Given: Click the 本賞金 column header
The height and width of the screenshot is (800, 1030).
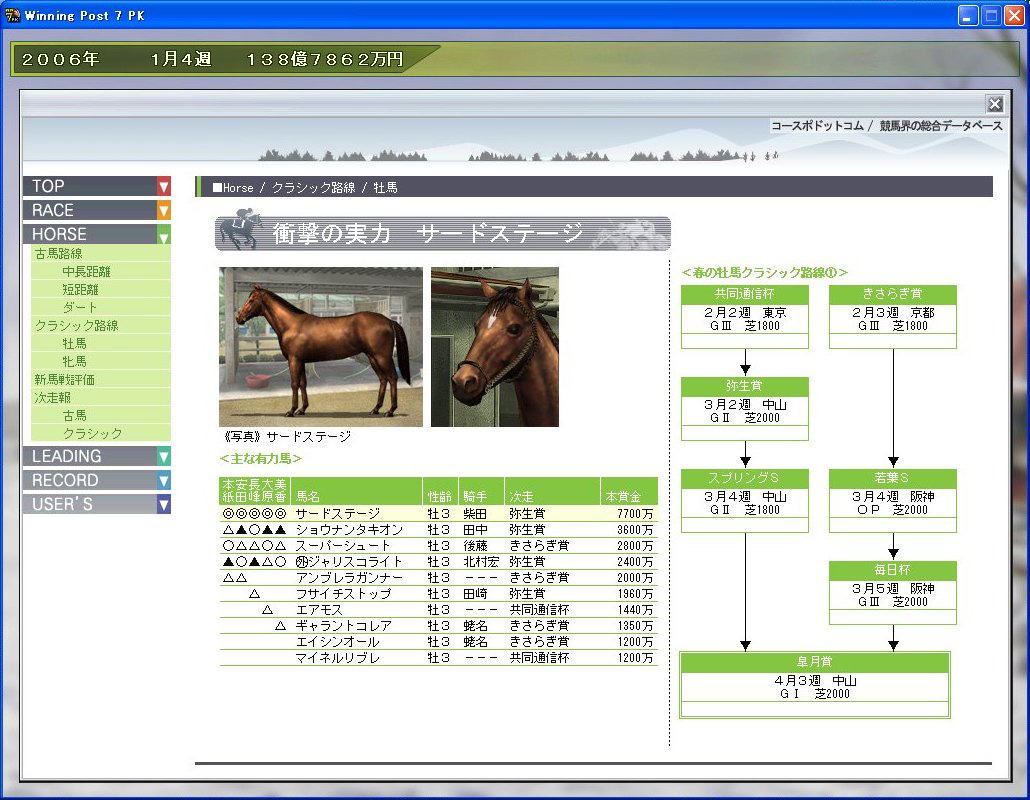Looking at the screenshot, I should pos(629,491).
